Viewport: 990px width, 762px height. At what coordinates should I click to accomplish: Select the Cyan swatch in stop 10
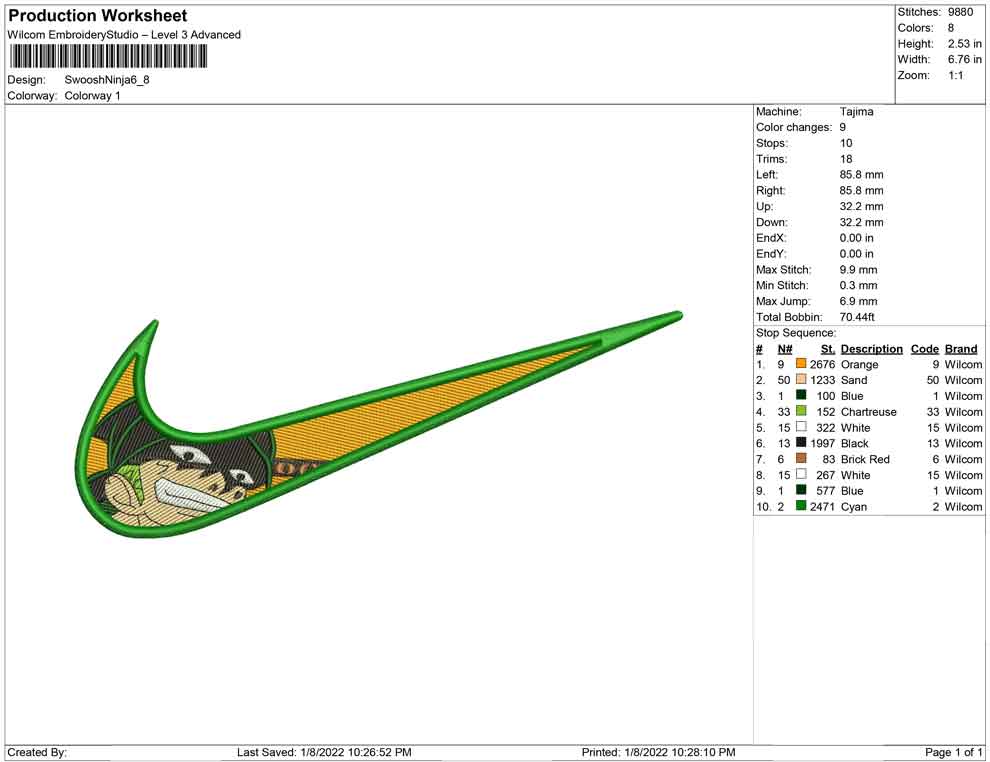801,507
